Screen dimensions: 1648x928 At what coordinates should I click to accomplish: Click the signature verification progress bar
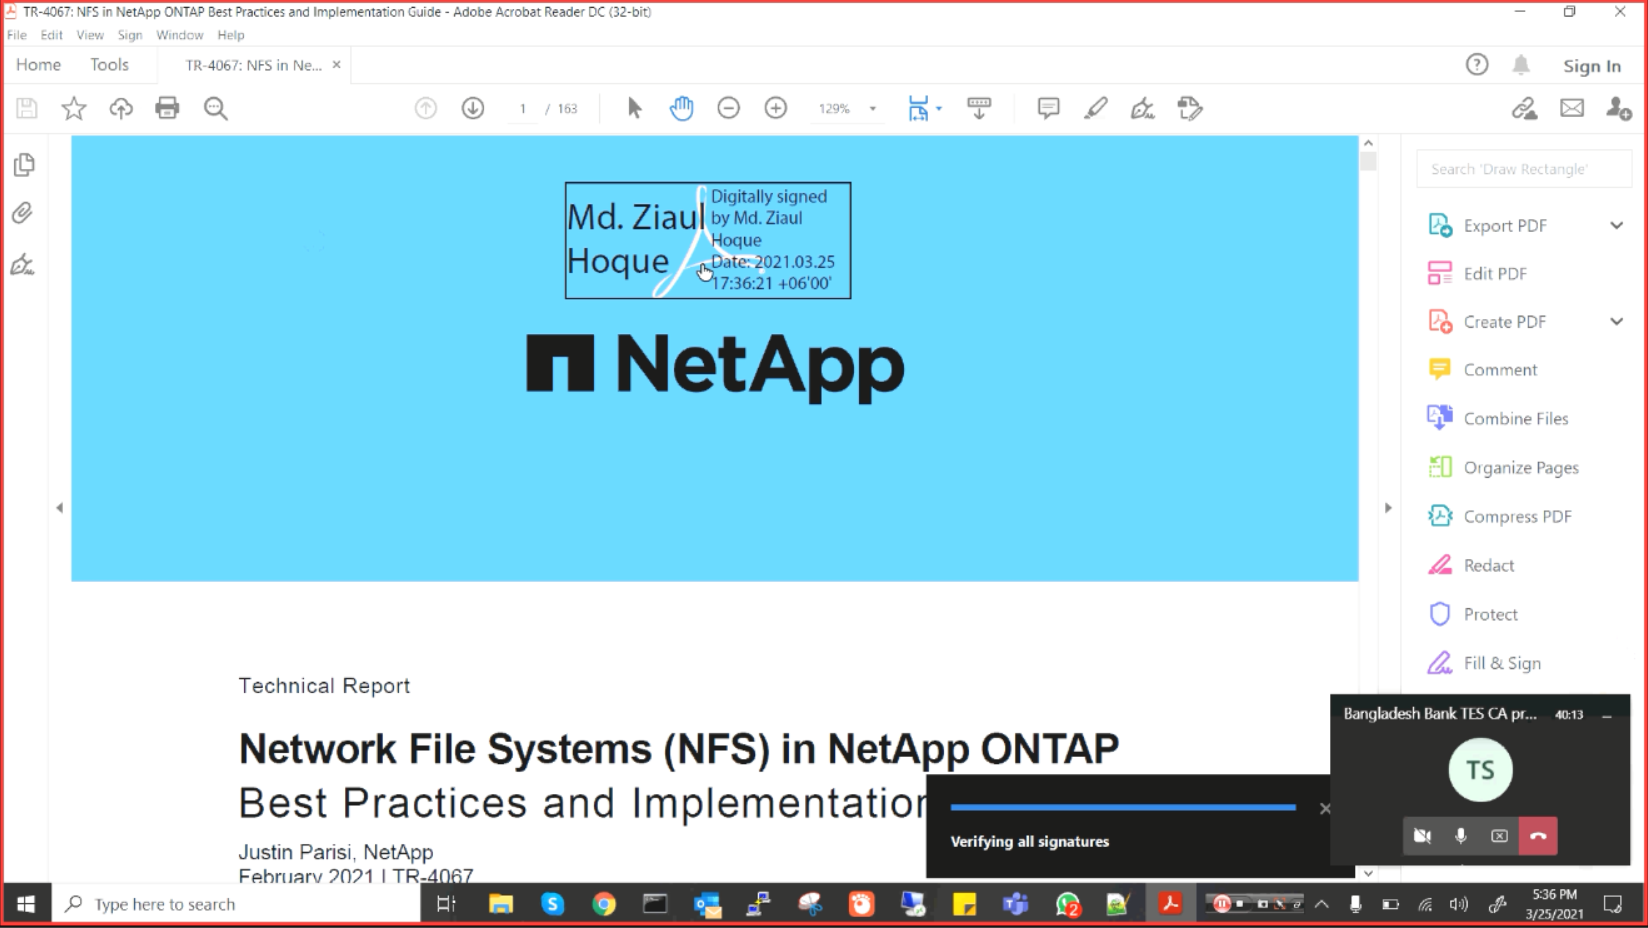click(1123, 807)
